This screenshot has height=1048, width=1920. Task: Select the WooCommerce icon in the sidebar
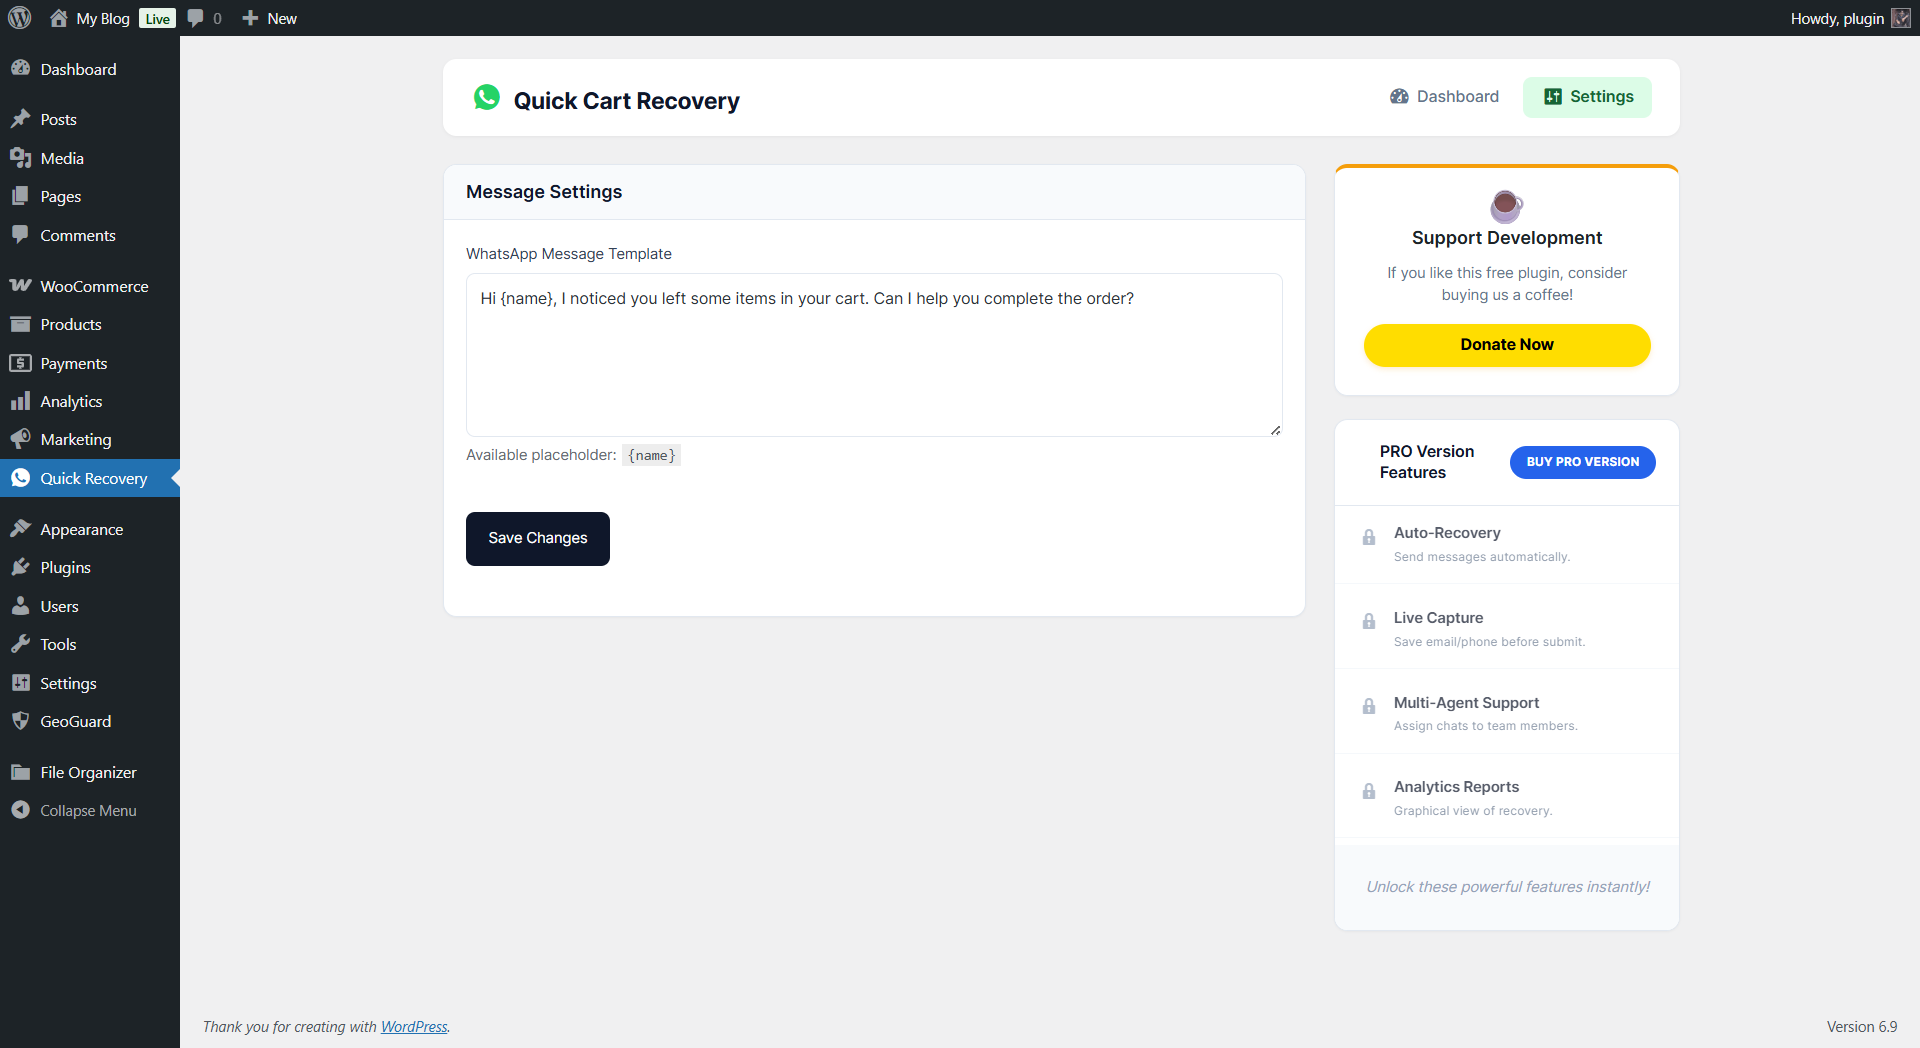click(21, 285)
